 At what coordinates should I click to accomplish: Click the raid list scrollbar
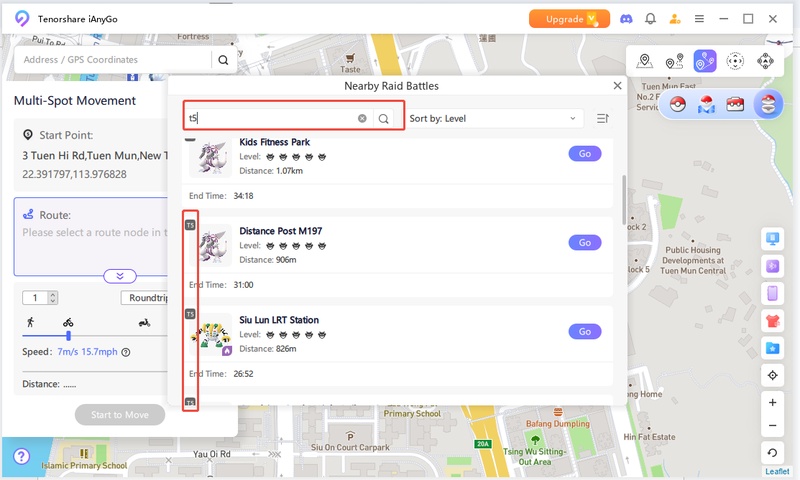[x=623, y=199]
